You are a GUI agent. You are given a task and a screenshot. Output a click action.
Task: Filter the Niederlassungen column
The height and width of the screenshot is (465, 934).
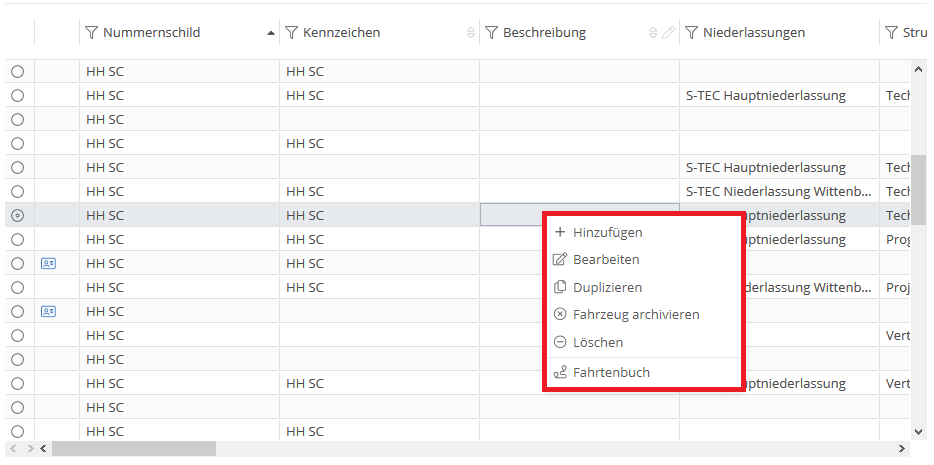coord(692,33)
